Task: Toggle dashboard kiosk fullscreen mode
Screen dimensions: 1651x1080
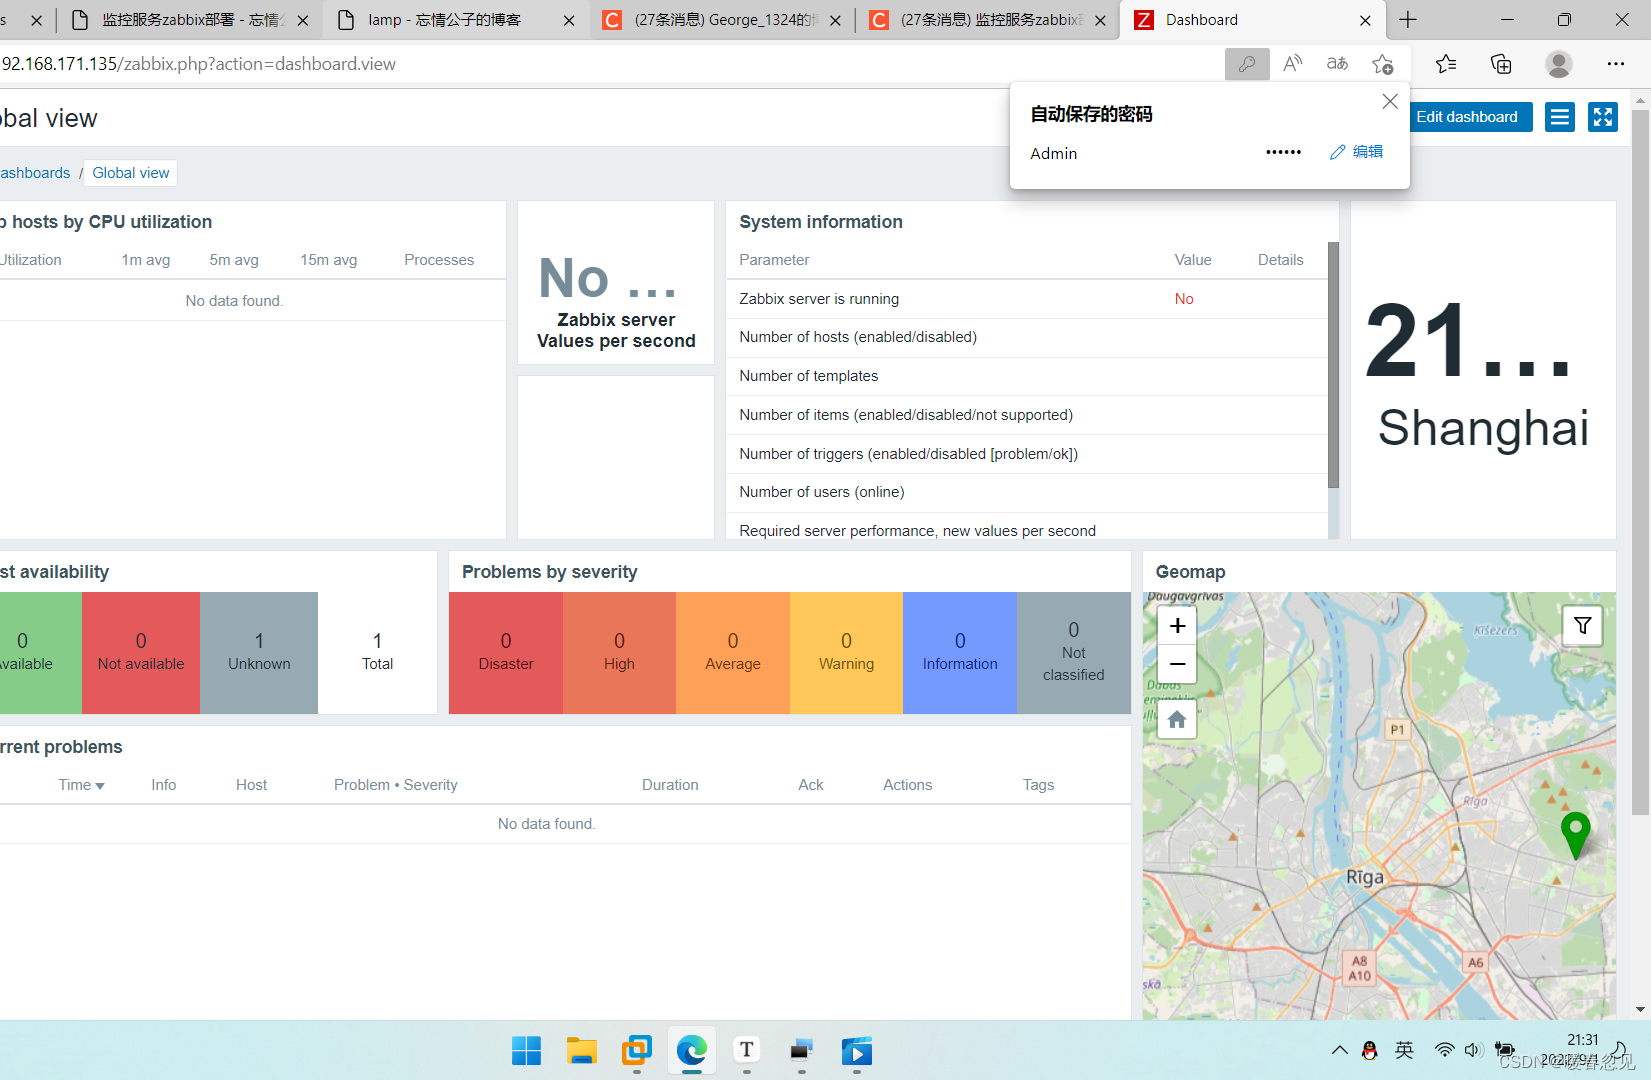Action: click(x=1603, y=117)
